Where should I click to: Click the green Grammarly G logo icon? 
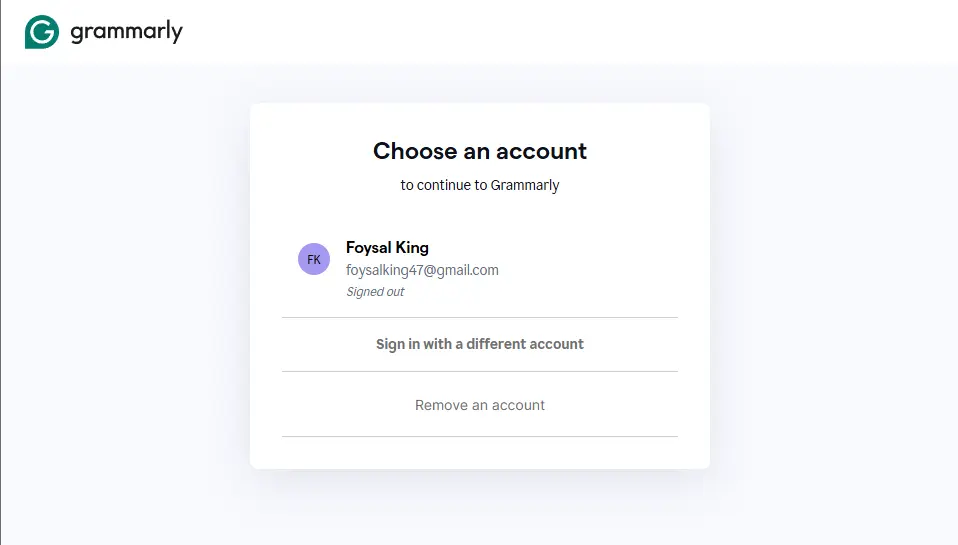[x=42, y=32]
